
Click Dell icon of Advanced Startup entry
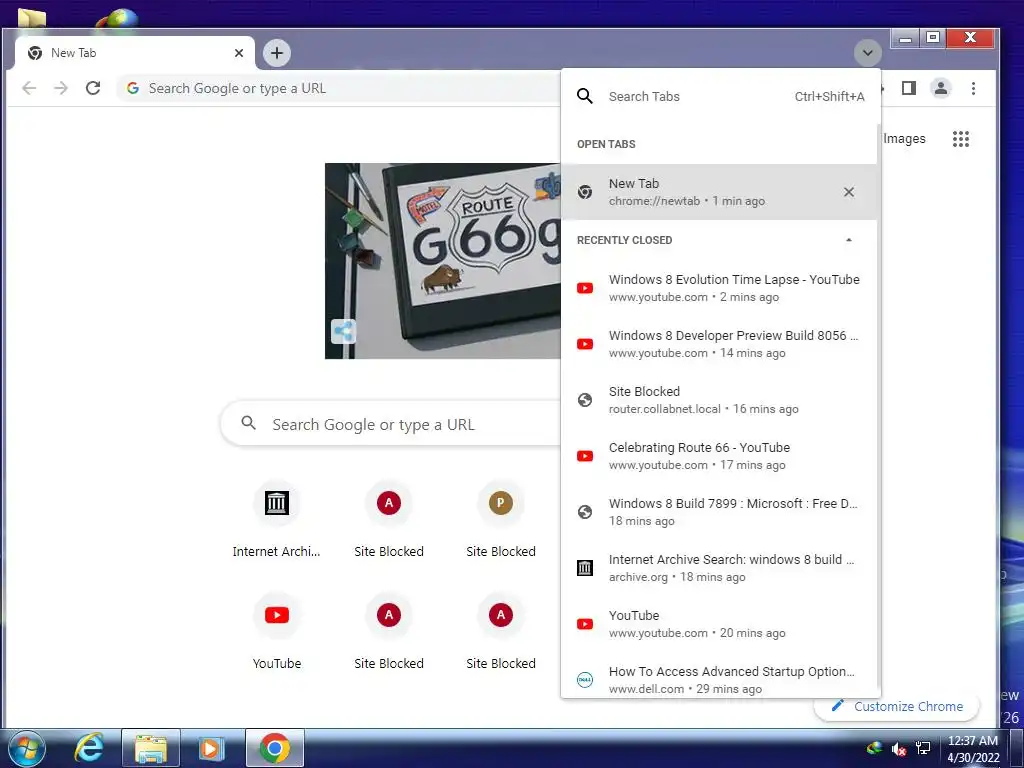pos(585,680)
